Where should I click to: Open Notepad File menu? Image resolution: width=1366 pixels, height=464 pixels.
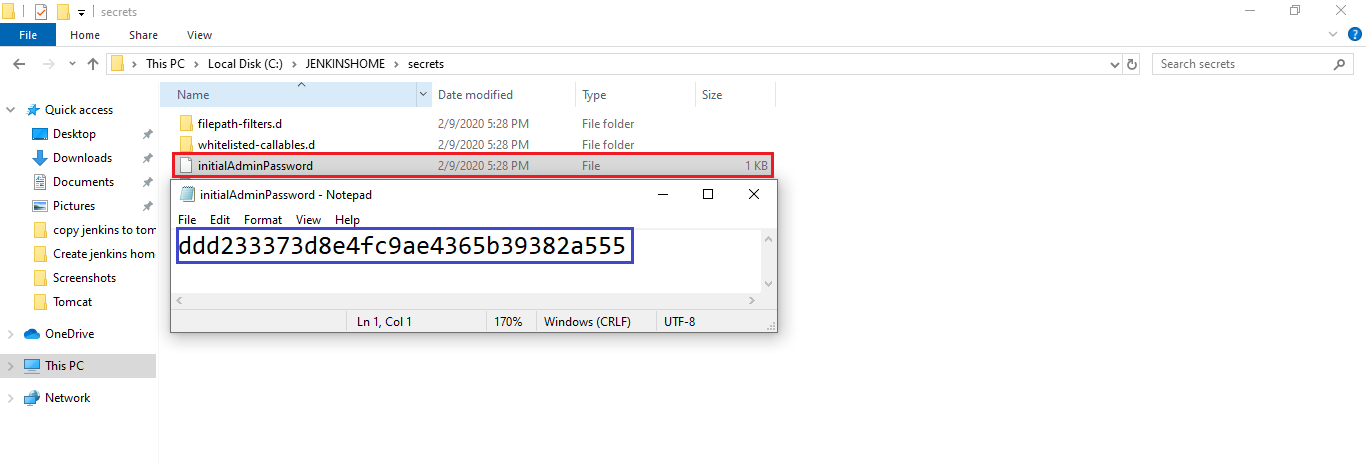(187, 219)
